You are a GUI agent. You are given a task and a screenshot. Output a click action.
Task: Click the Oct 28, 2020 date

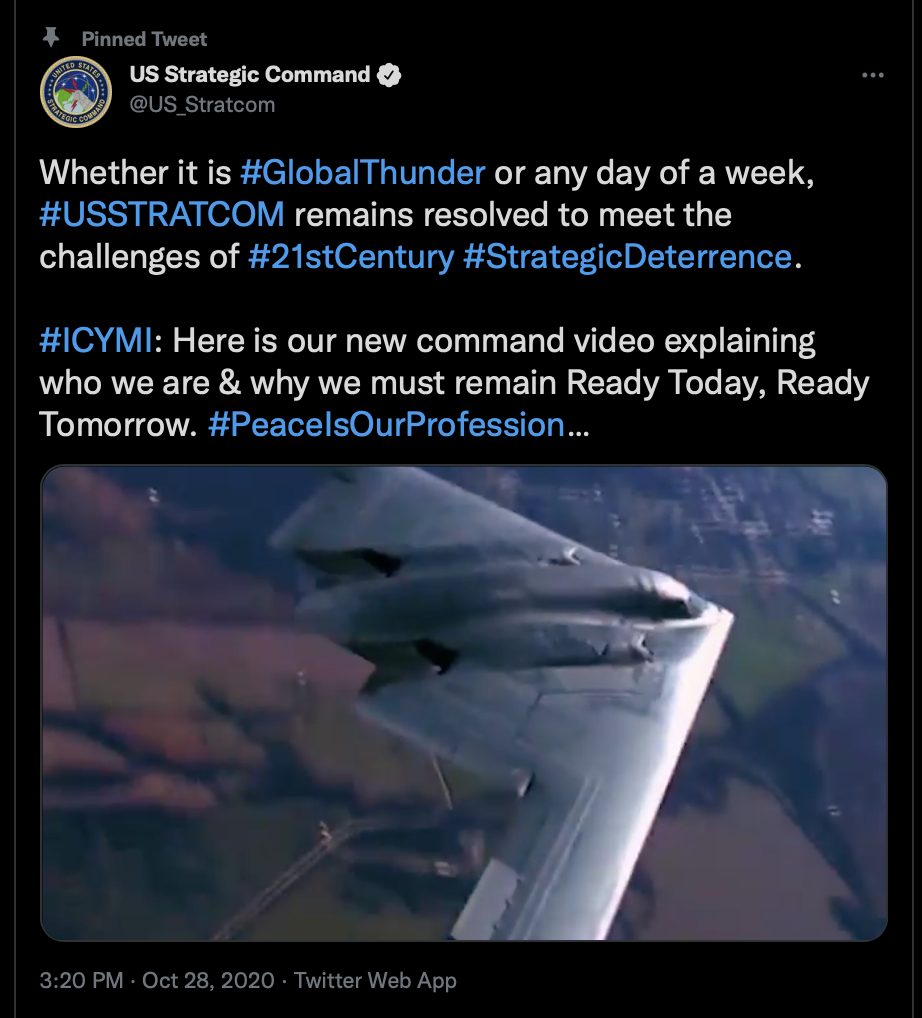pos(208,980)
